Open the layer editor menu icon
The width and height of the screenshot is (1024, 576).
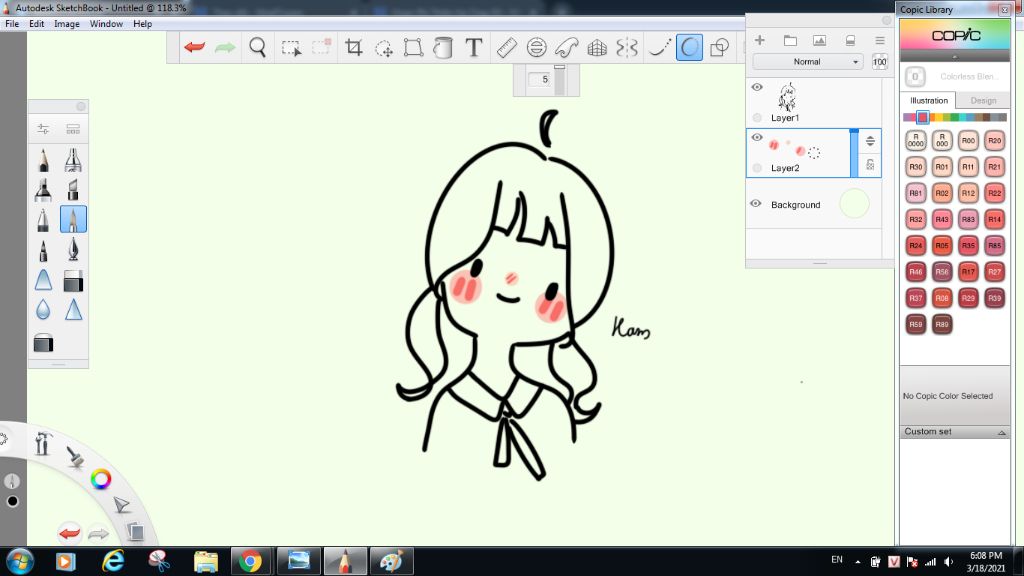pyautogui.click(x=880, y=40)
